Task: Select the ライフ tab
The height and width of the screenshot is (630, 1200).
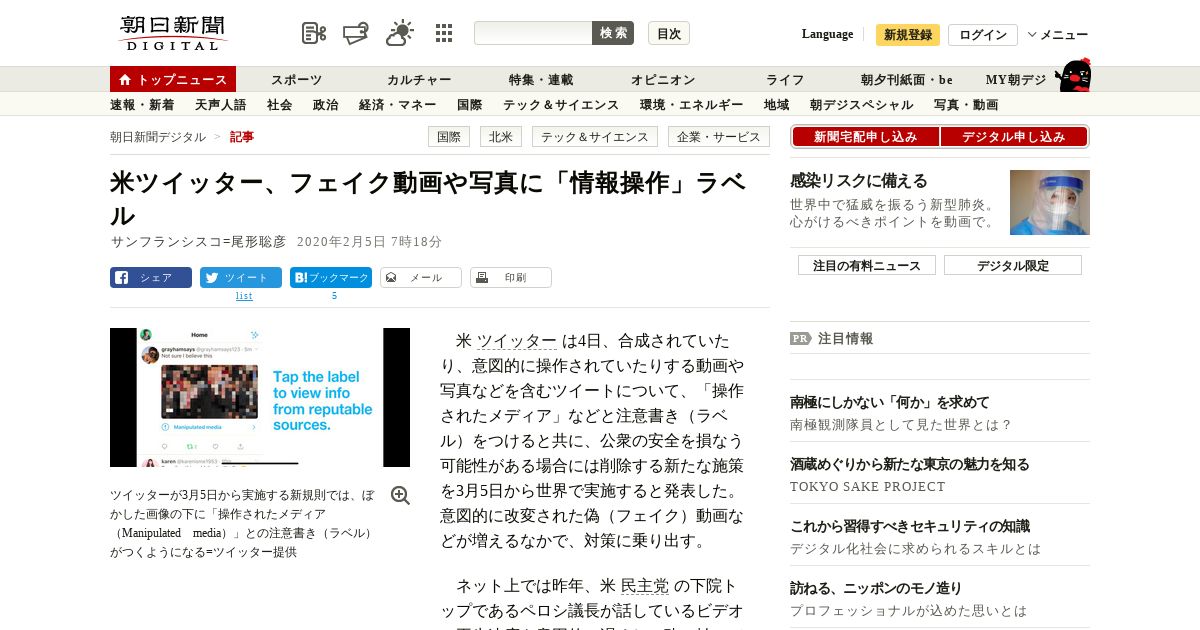Action: pyautogui.click(x=785, y=80)
